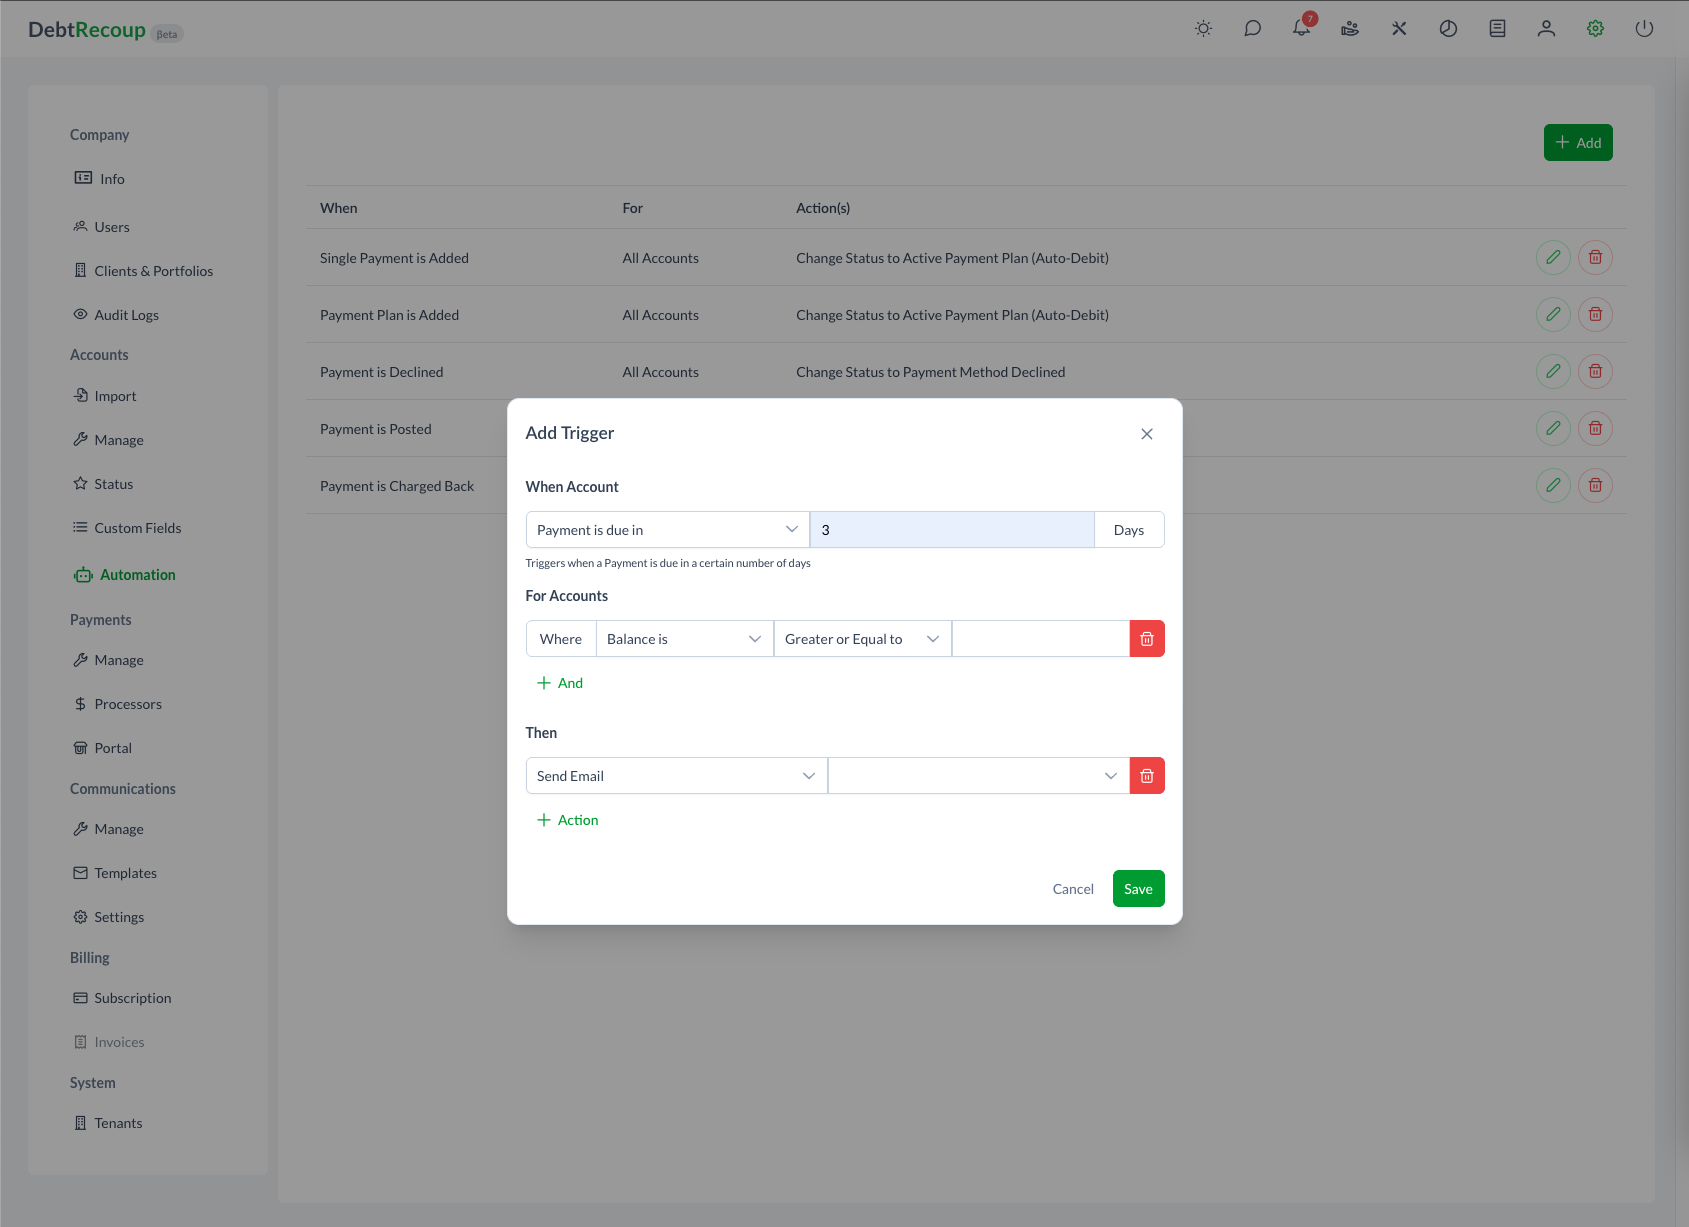The image size is (1689, 1227).
Task: Click the power logout icon
Action: click(x=1644, y=29)
